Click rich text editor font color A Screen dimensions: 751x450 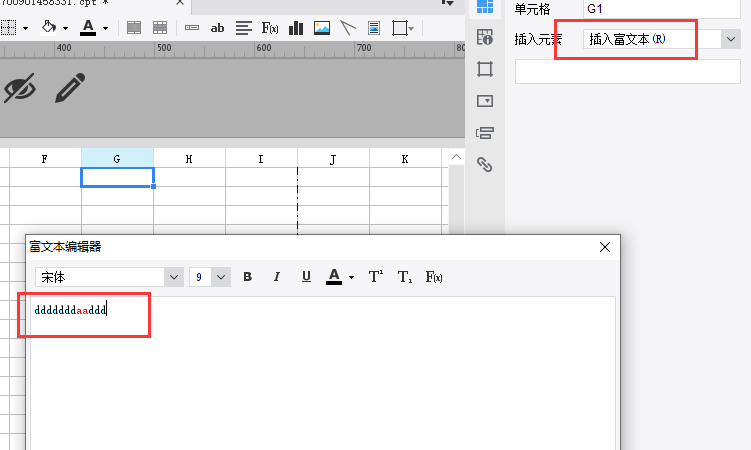tap(334, 276)
